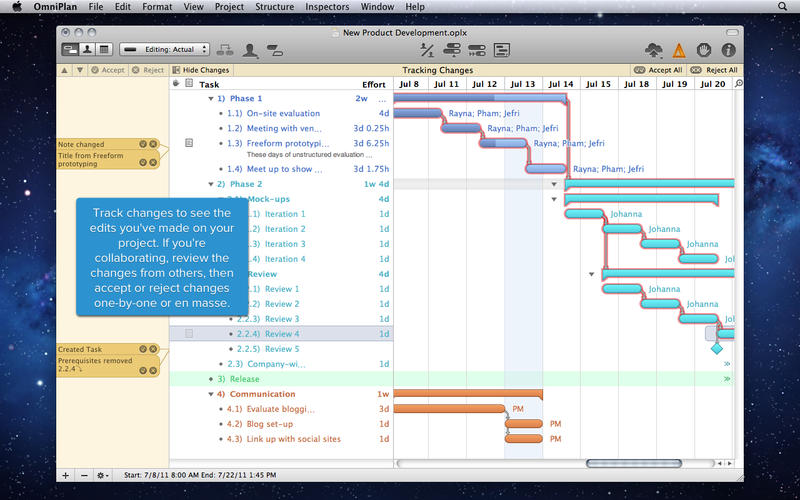Collapse the Communication task group
The image size is (800, 500).
[211, 394]
